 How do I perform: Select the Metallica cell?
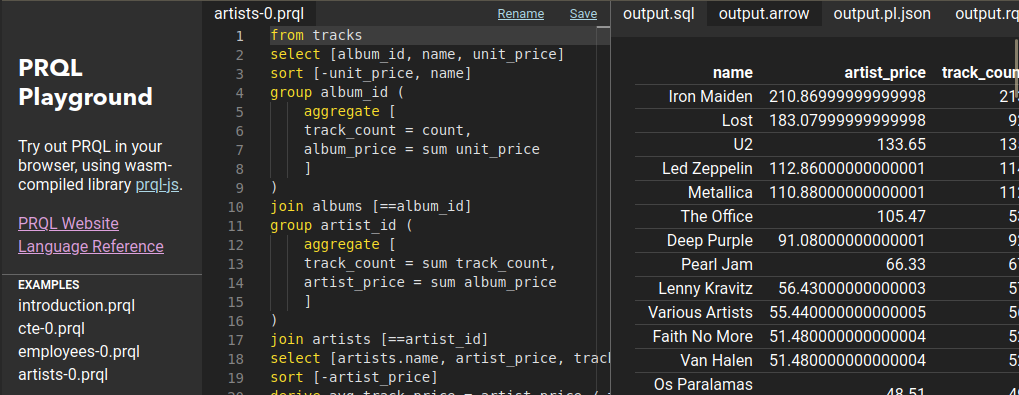tap(720, 192)
